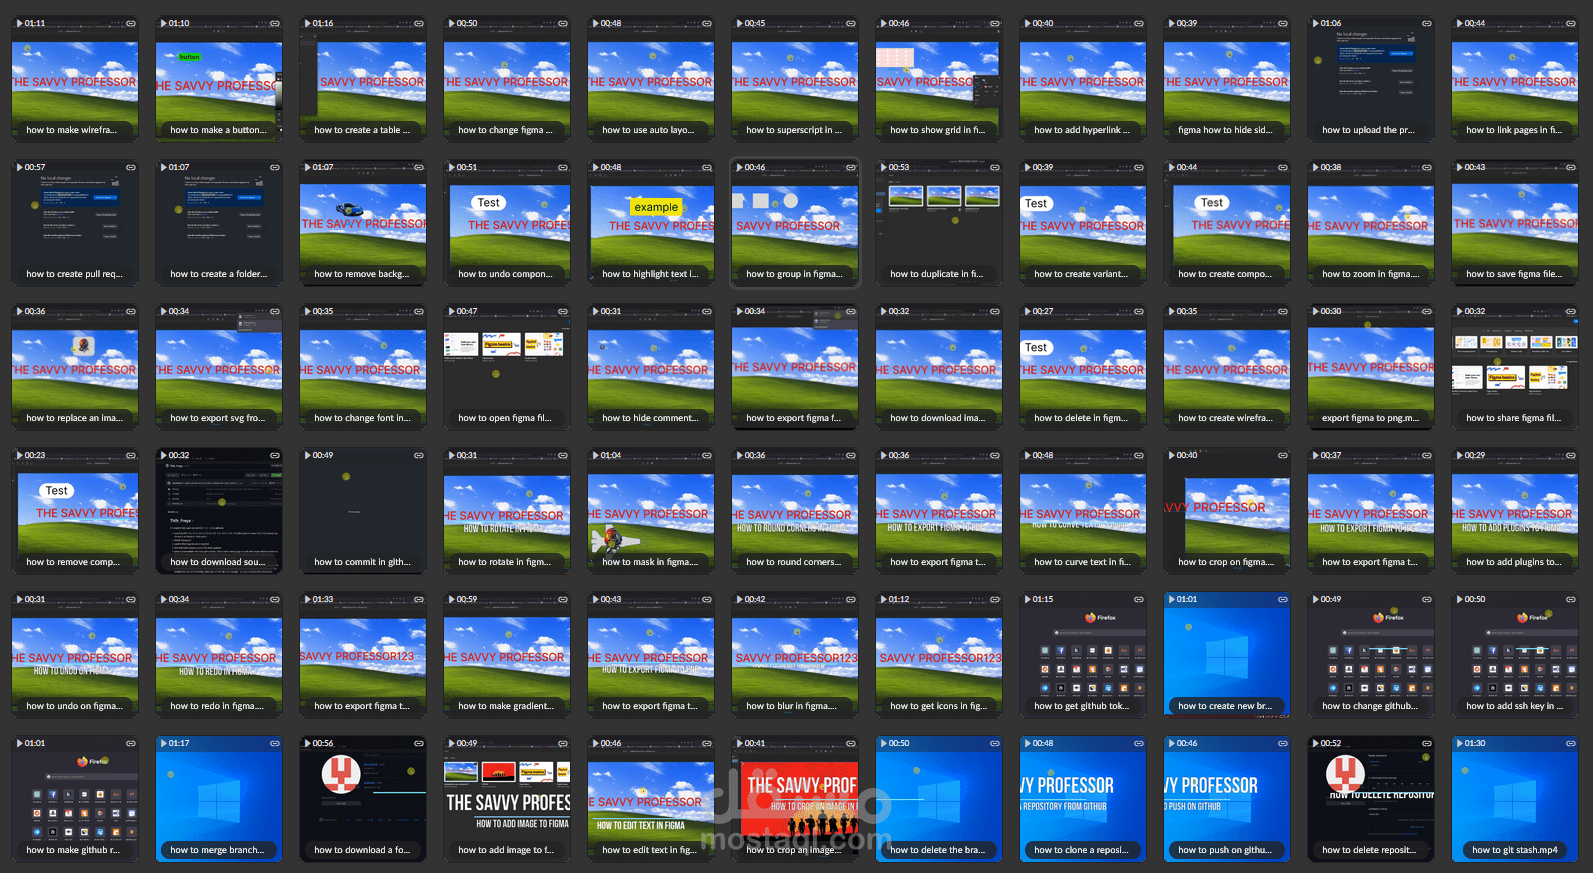Select the 'how to highlight text i...' label

[650, 274]
